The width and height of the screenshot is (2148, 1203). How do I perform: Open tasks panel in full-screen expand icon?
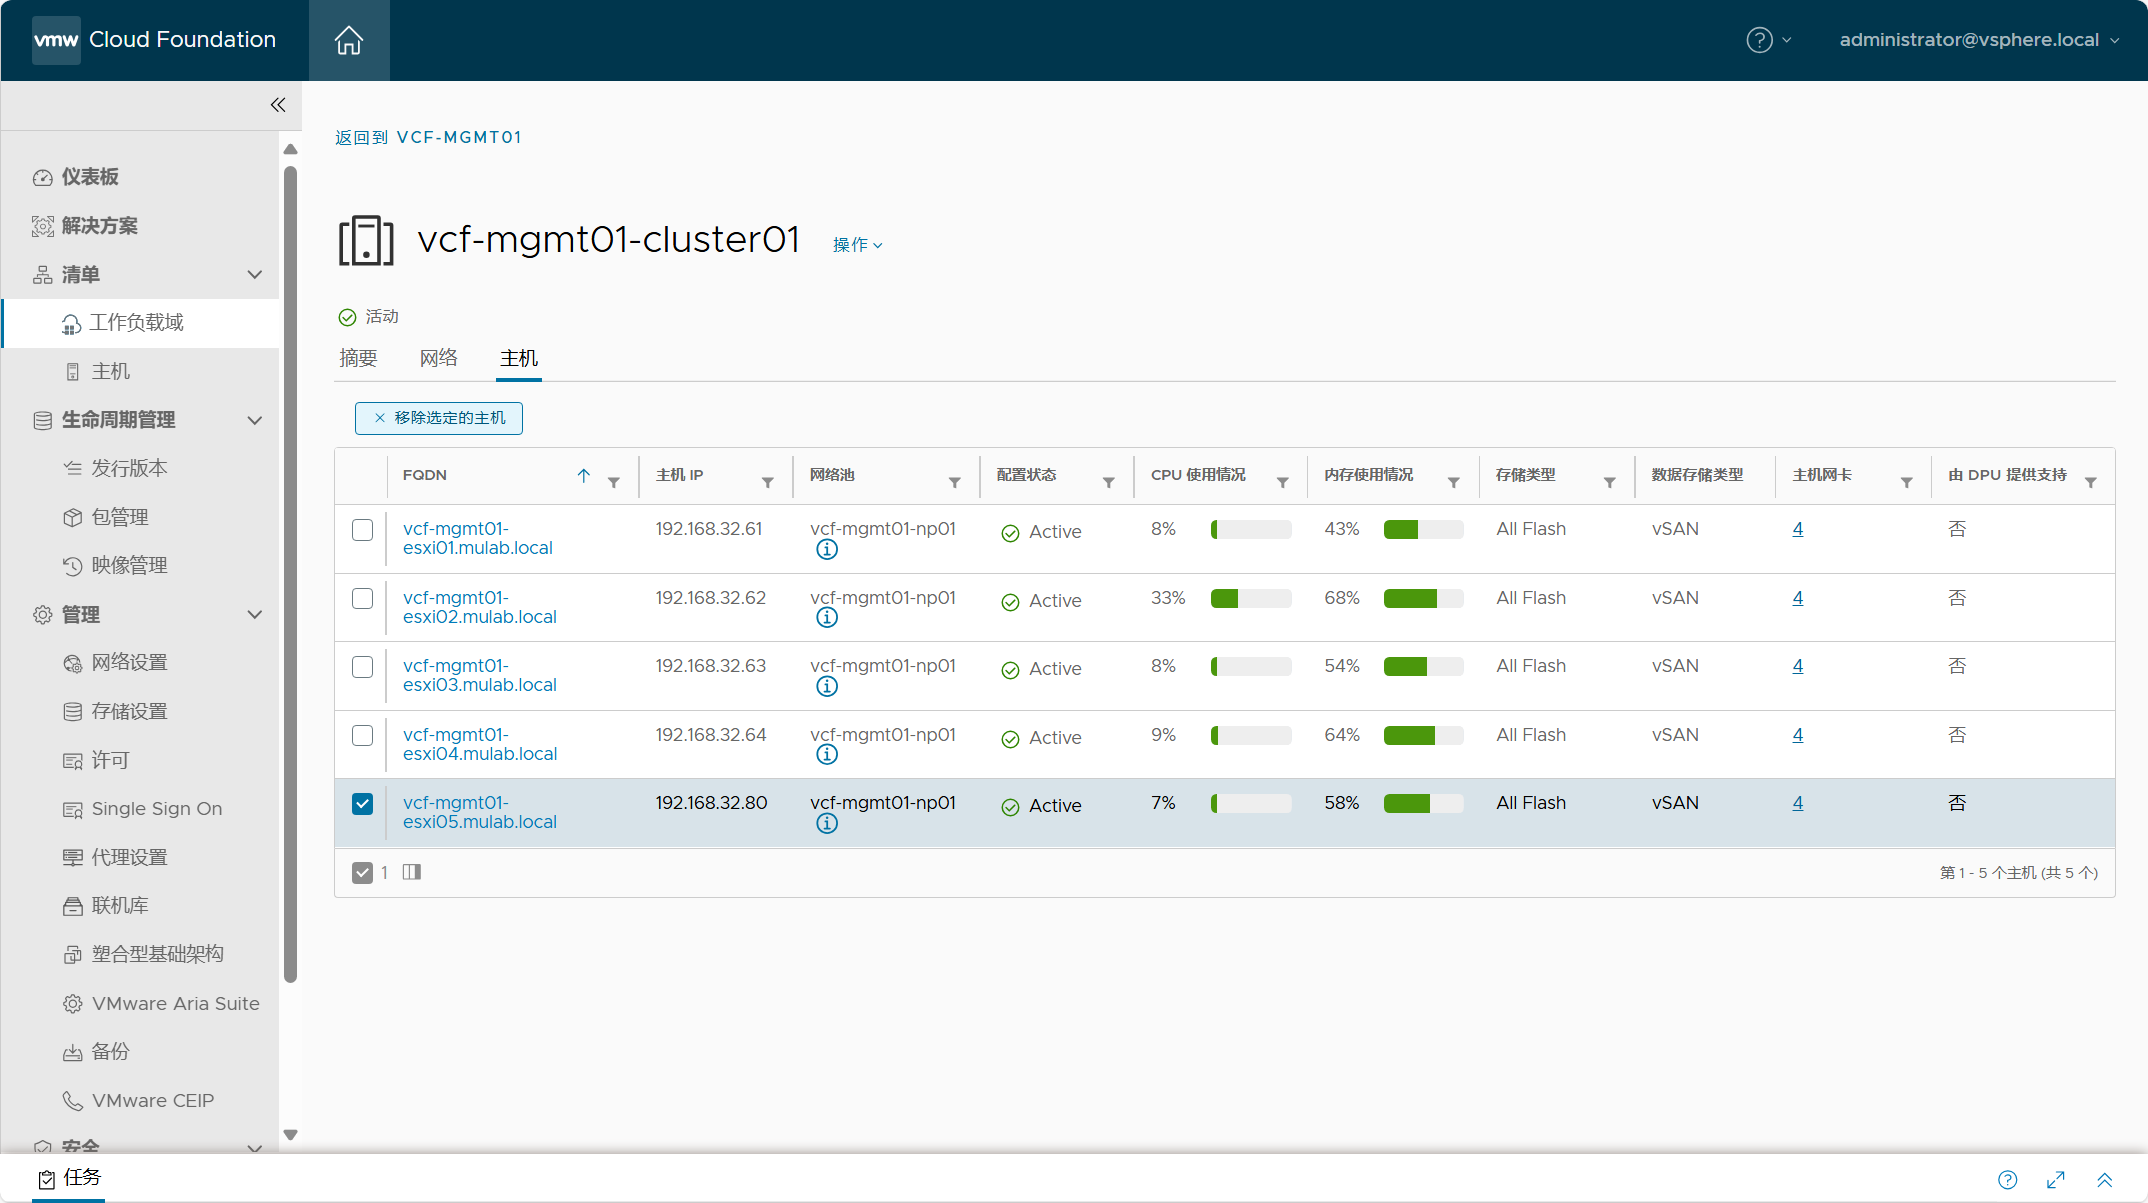tap(2056, 1180)
